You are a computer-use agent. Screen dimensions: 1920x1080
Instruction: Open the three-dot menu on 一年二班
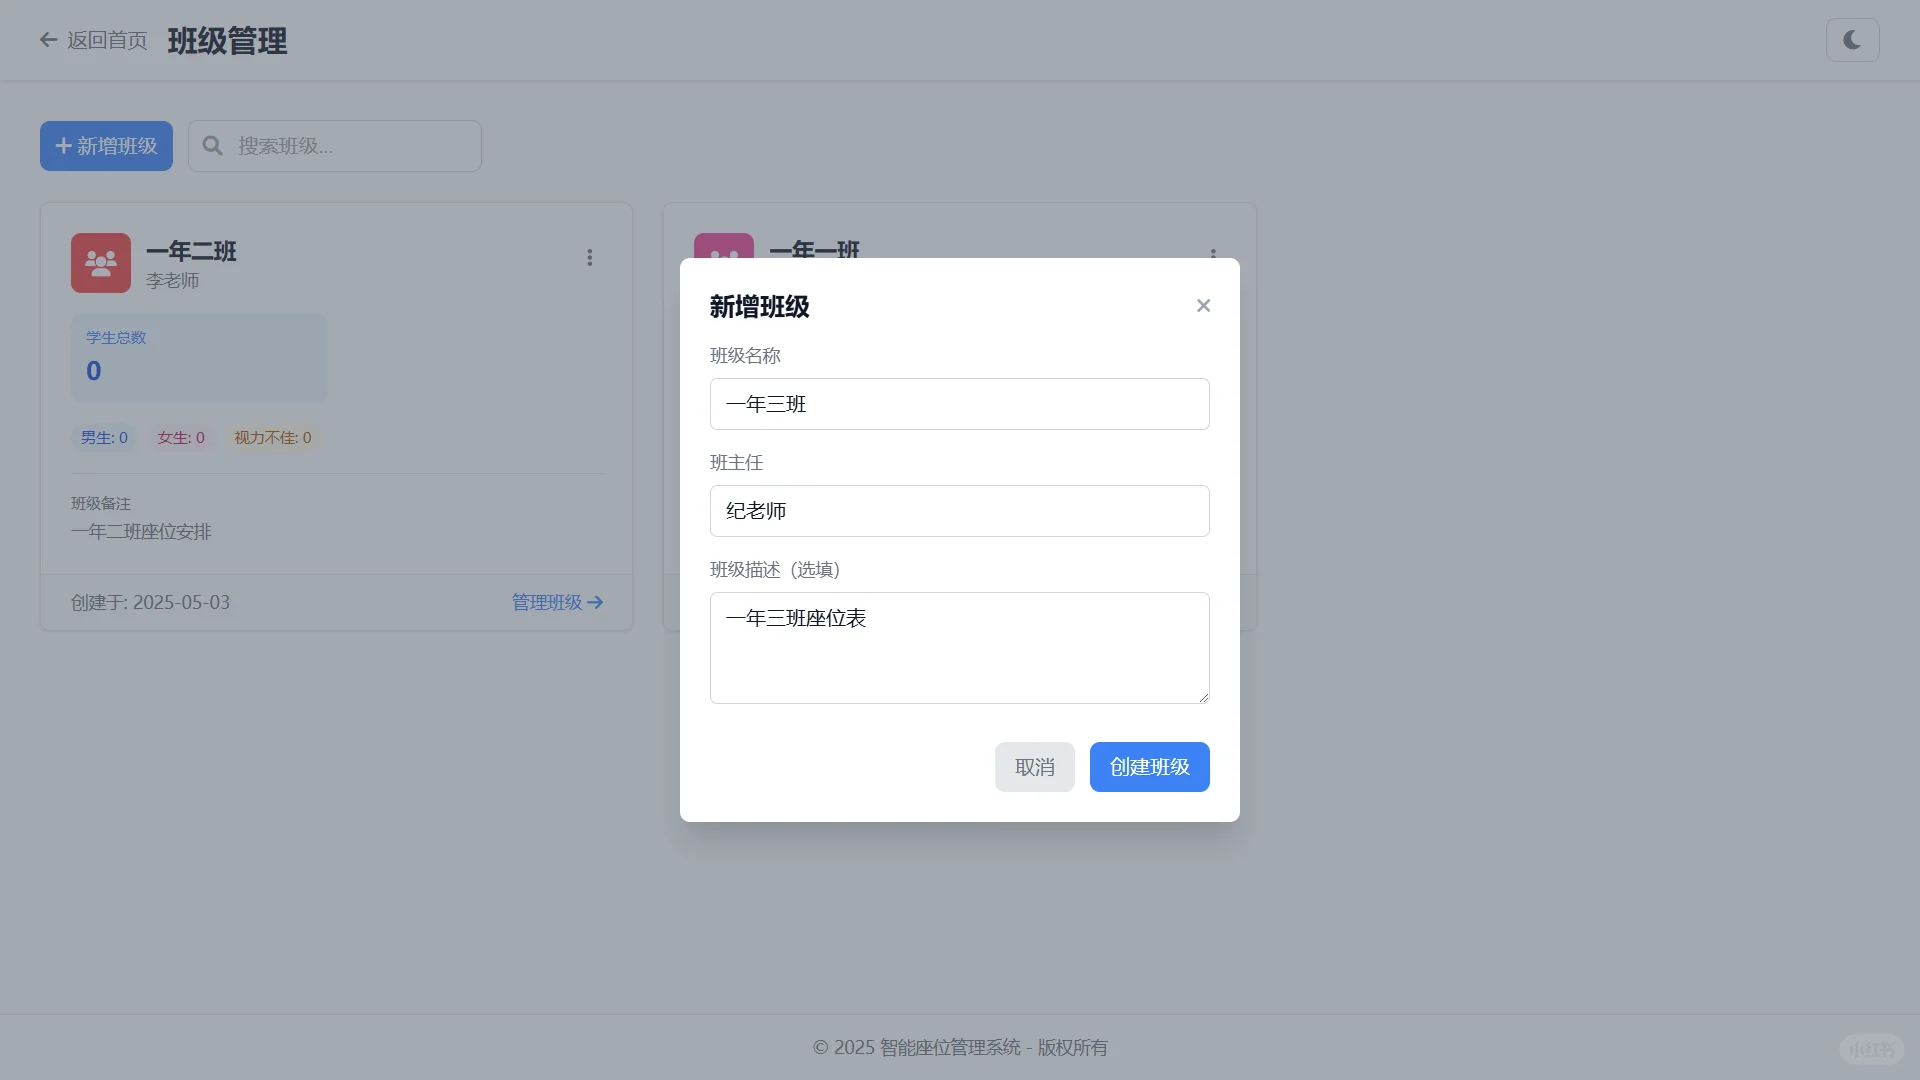click(590, 258)
